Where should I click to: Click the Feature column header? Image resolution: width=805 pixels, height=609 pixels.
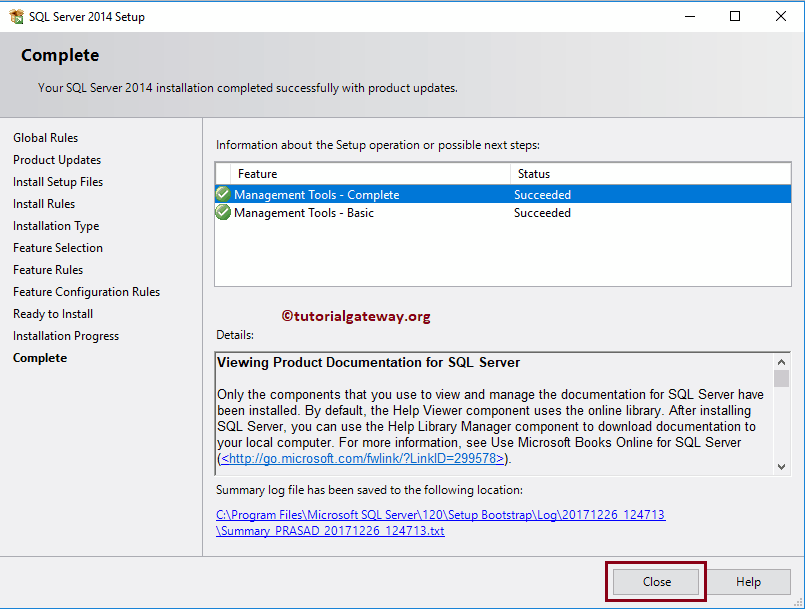370,174
